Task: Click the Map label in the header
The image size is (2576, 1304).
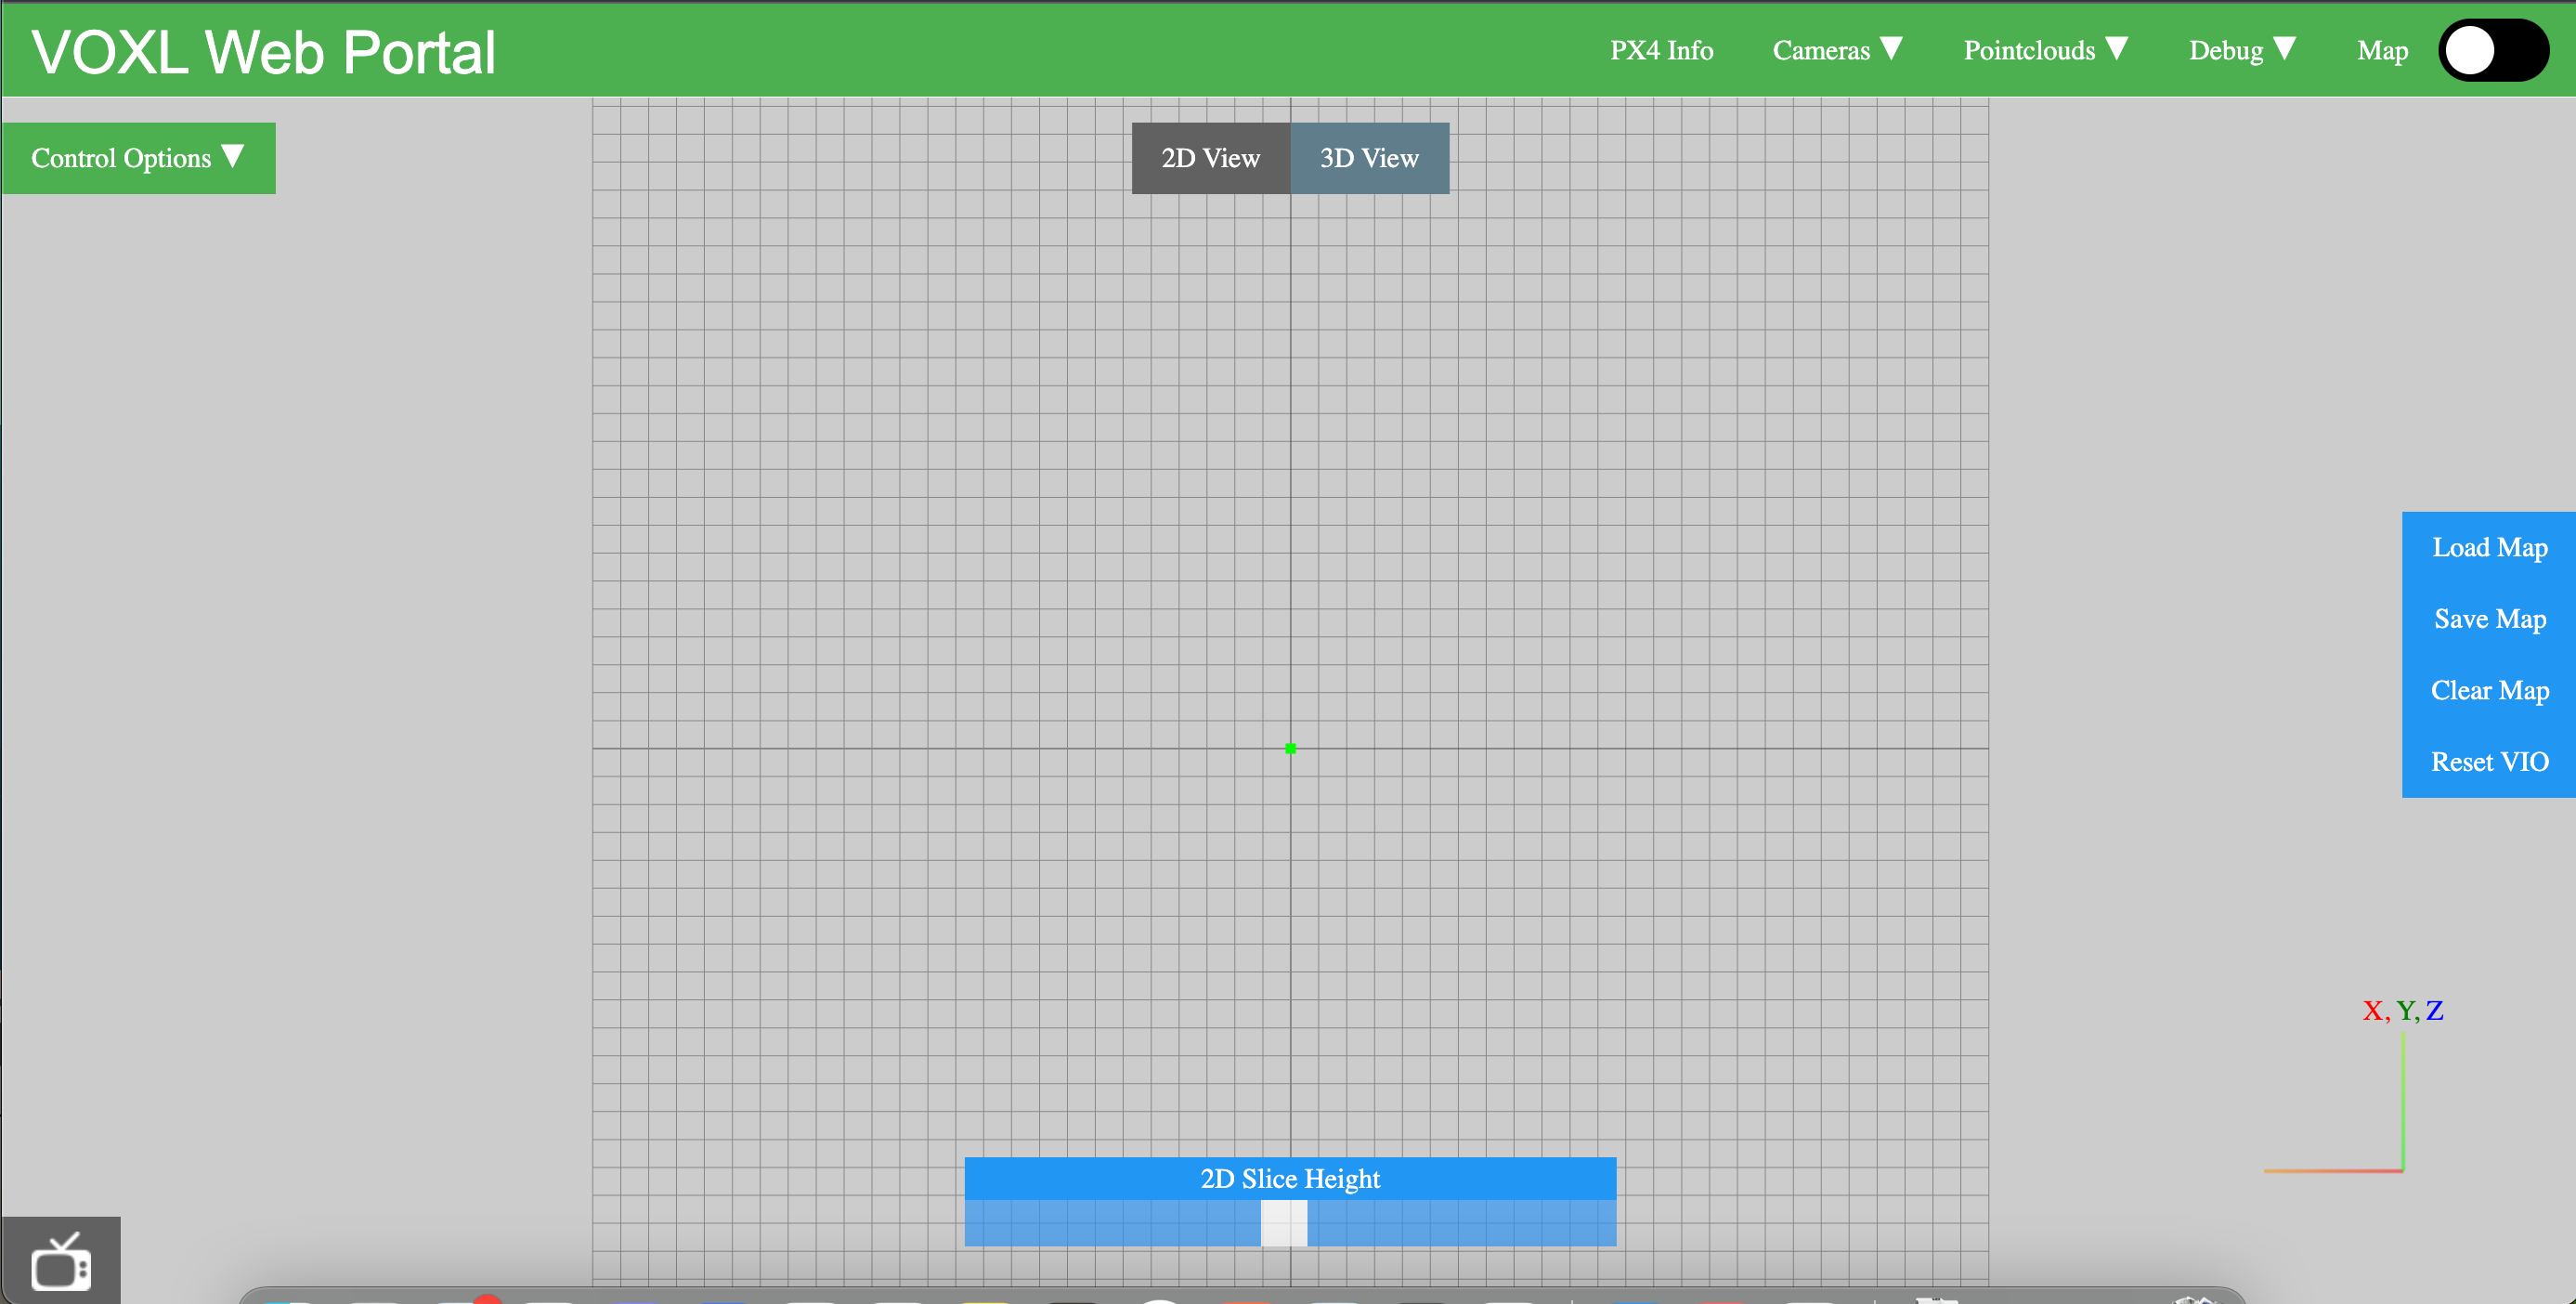Action: pos(2382,50)
